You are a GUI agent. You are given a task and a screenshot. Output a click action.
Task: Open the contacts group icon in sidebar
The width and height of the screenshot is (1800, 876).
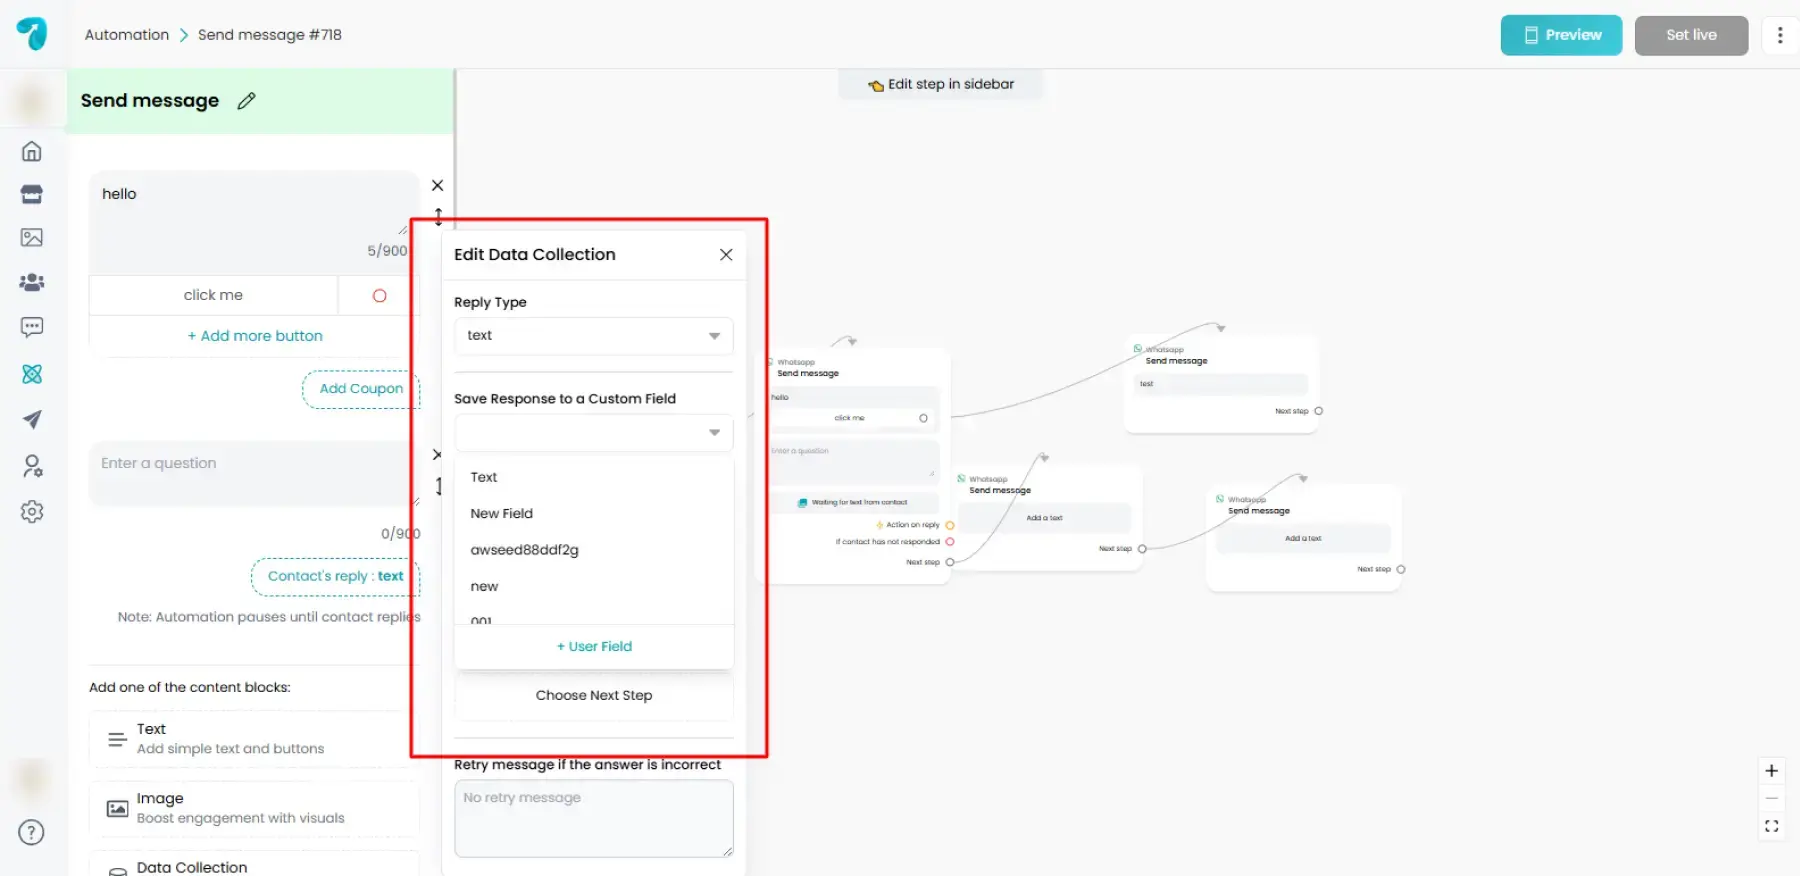click(32, 282)
